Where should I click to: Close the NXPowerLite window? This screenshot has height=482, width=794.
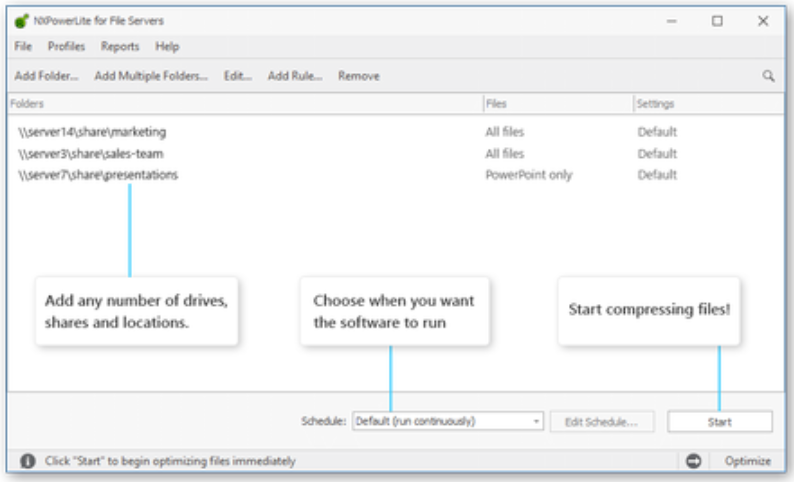point(763,21)
